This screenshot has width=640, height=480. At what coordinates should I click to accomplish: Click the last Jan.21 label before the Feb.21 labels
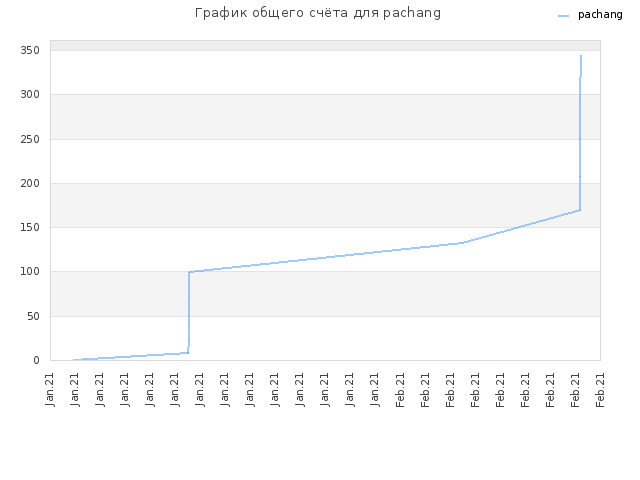(375, 390)
